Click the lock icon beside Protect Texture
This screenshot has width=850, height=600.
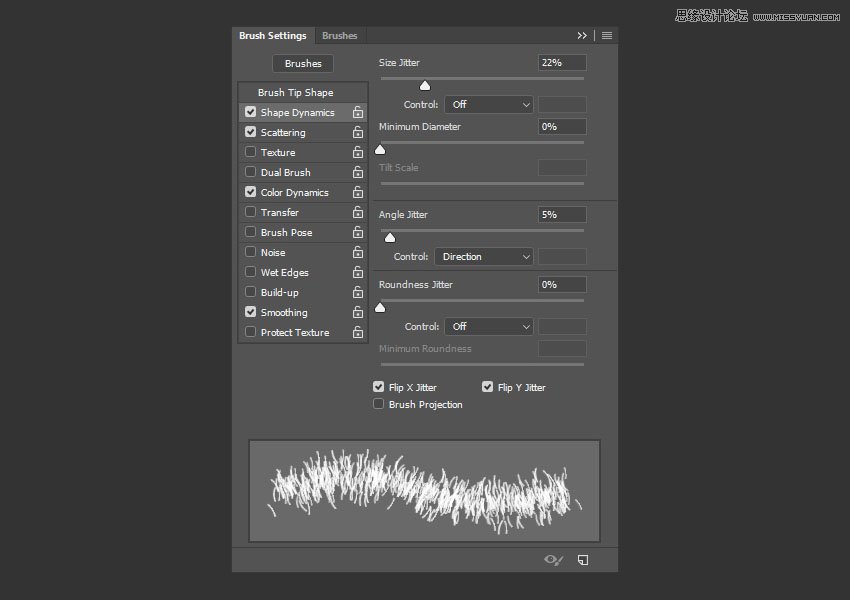point(358,332)
